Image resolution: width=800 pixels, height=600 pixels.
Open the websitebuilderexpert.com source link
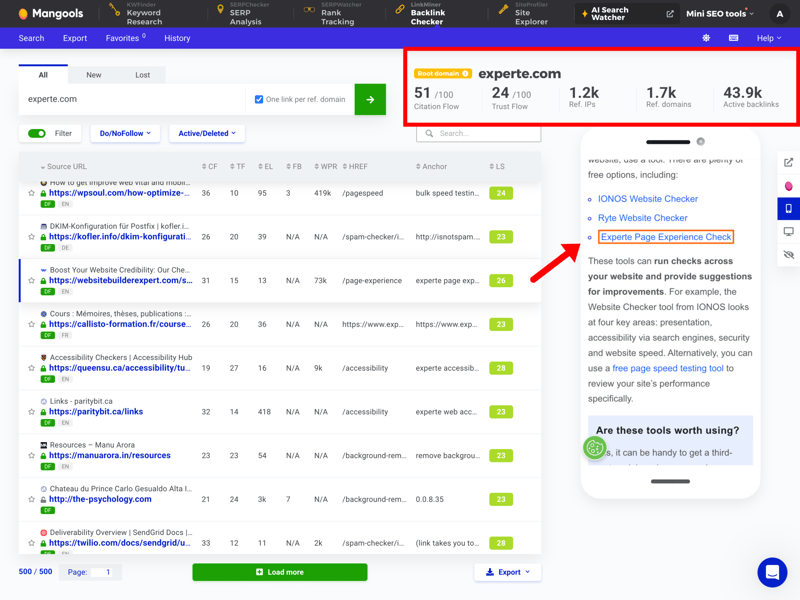click(x=120, y=281)
